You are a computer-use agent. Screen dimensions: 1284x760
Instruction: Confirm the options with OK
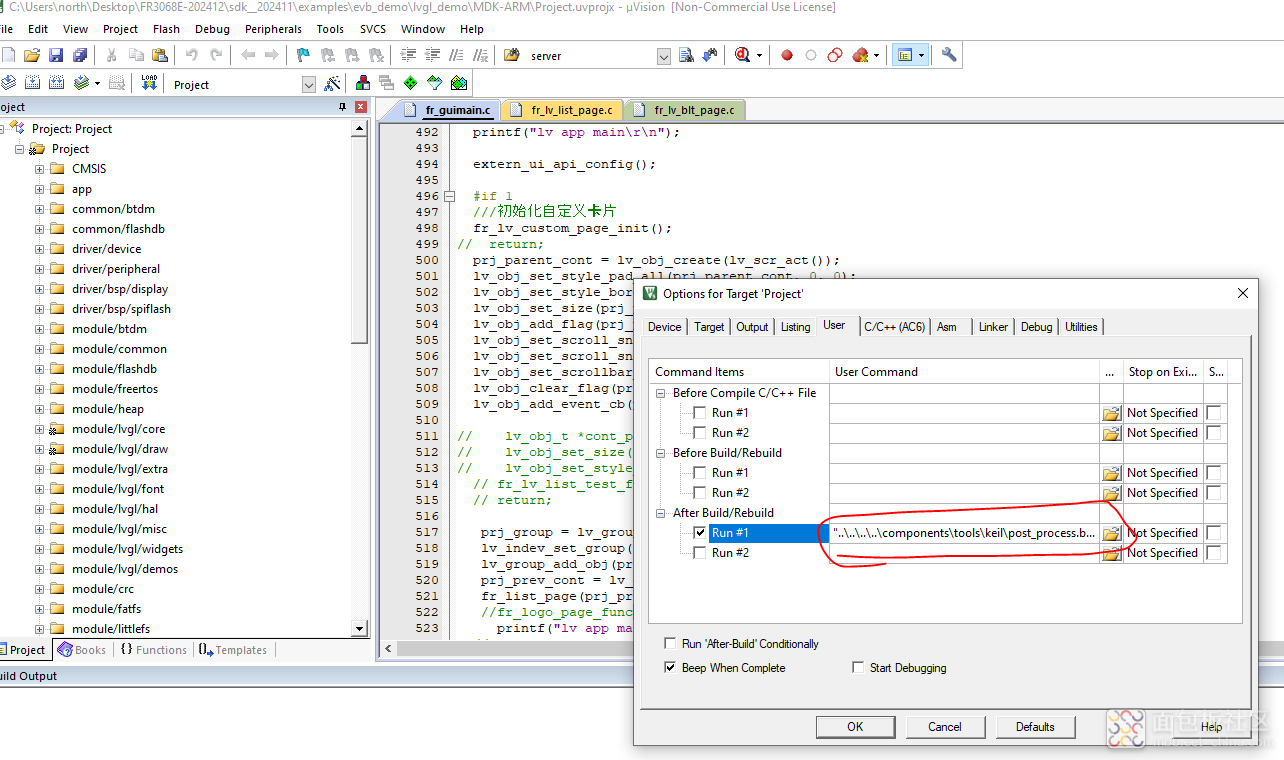(855, 727)
